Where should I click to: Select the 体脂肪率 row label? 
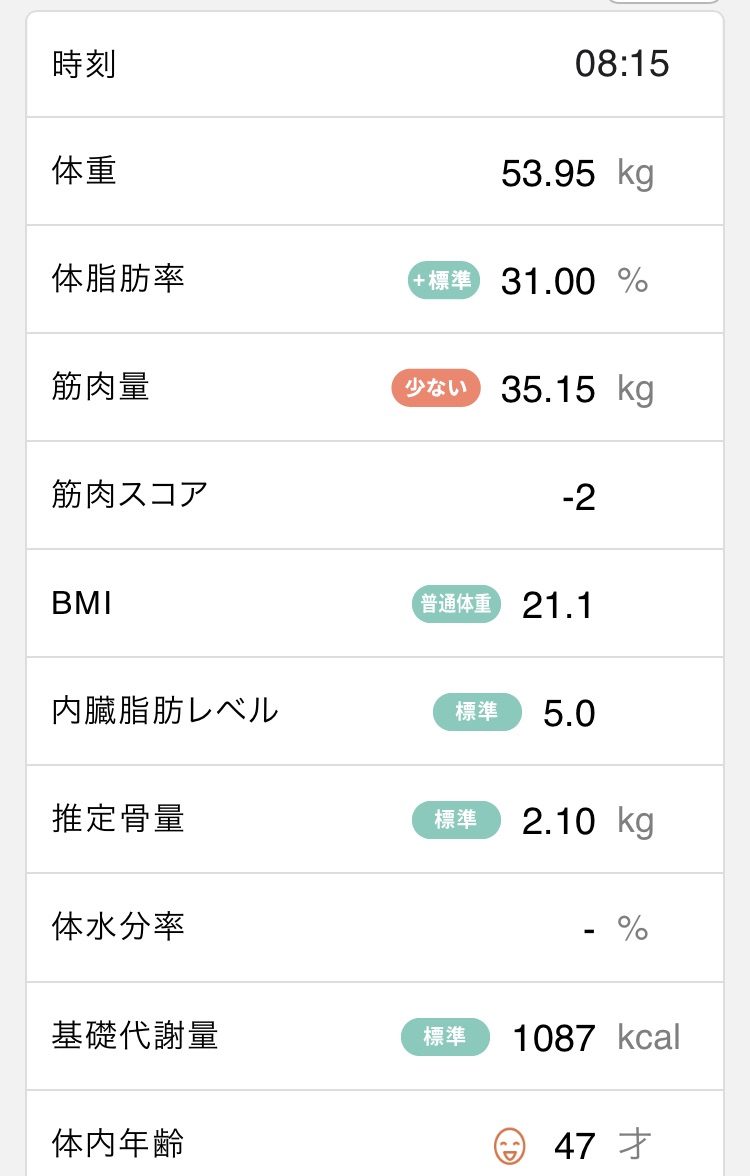pyautogui.click(x=118, y=279)
